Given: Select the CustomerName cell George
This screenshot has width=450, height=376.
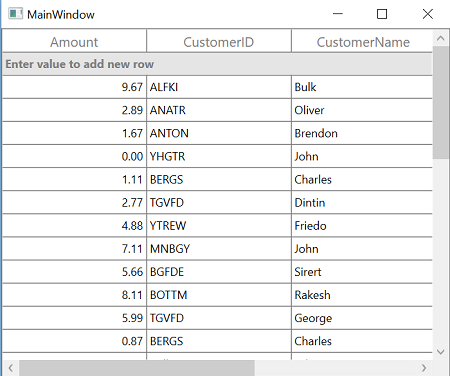Looking at the screenshot, I should [x=362, y=318].
